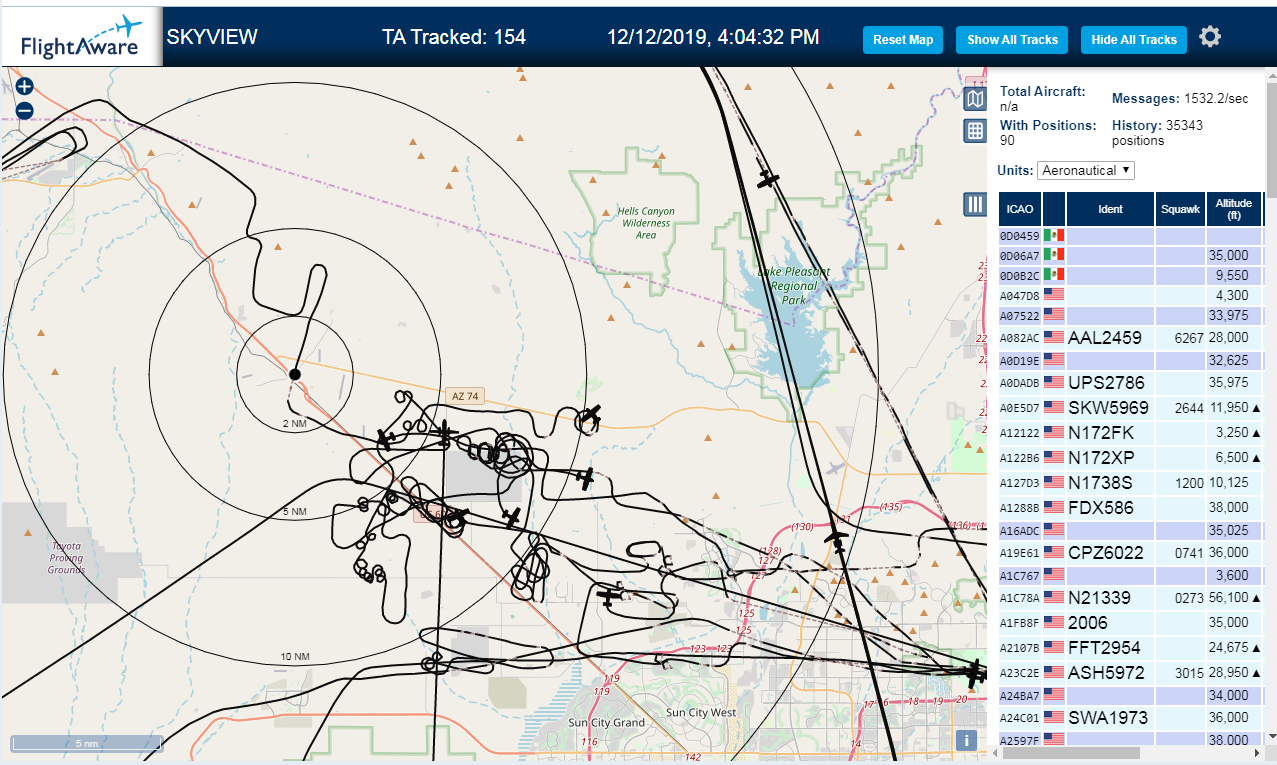Open the settings gear
The width and height of the screenshot is (1277, 765).
(1210, 37)
